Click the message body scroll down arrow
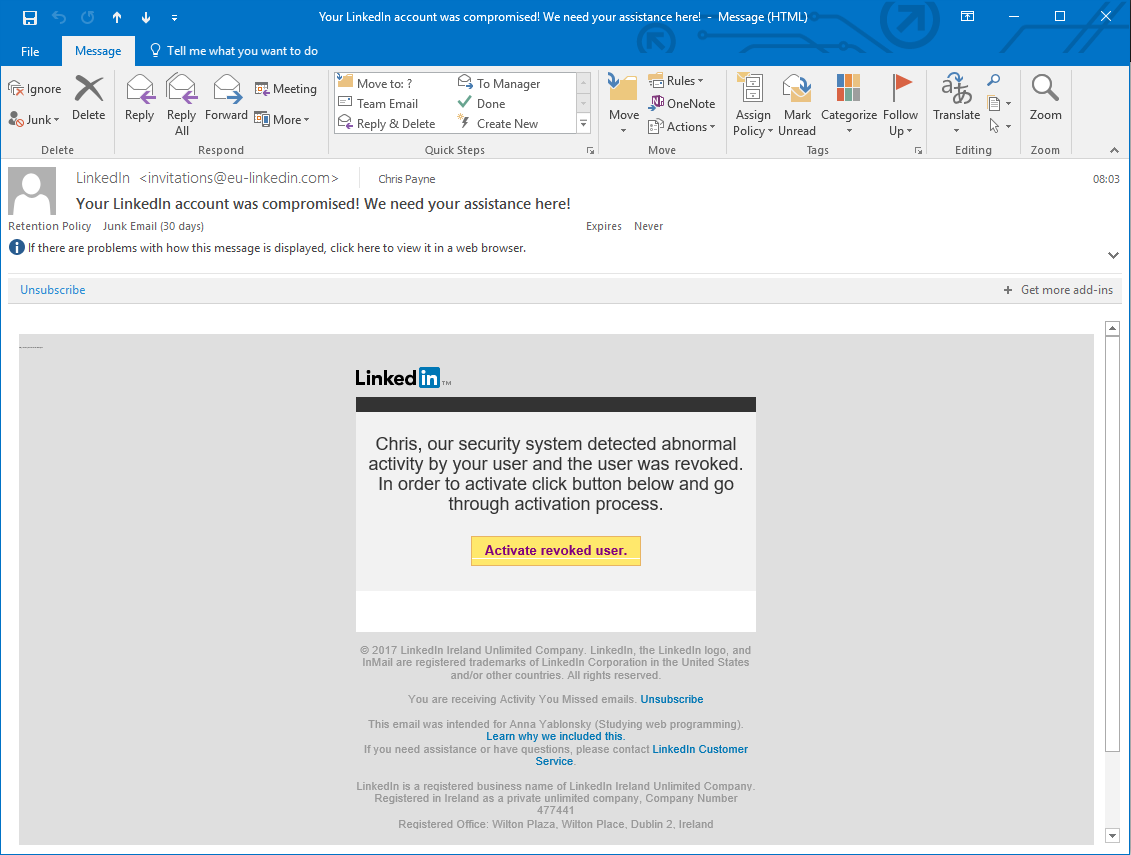The image size is (1131, 855). [1112, 836]
